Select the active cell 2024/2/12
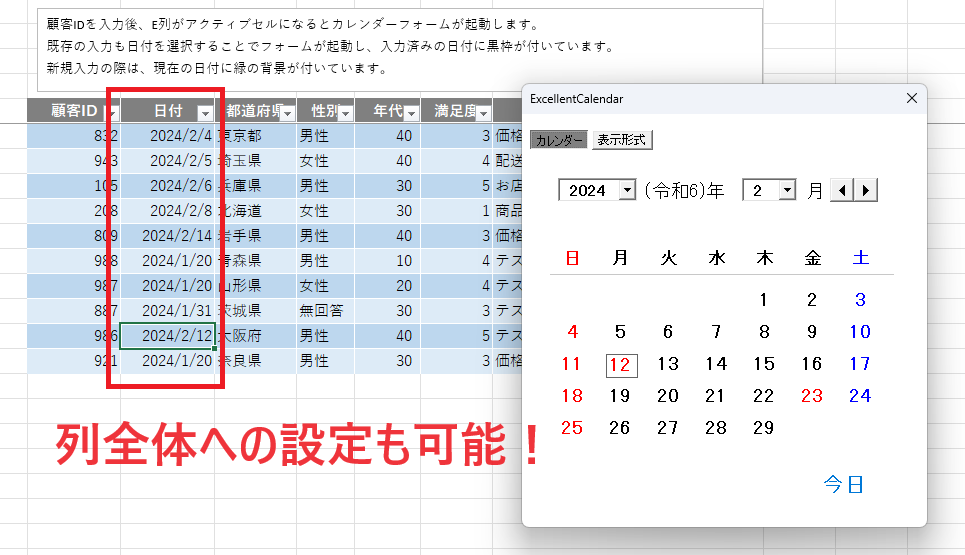Viewport: 965px width, 555px height. click(168, 336)
